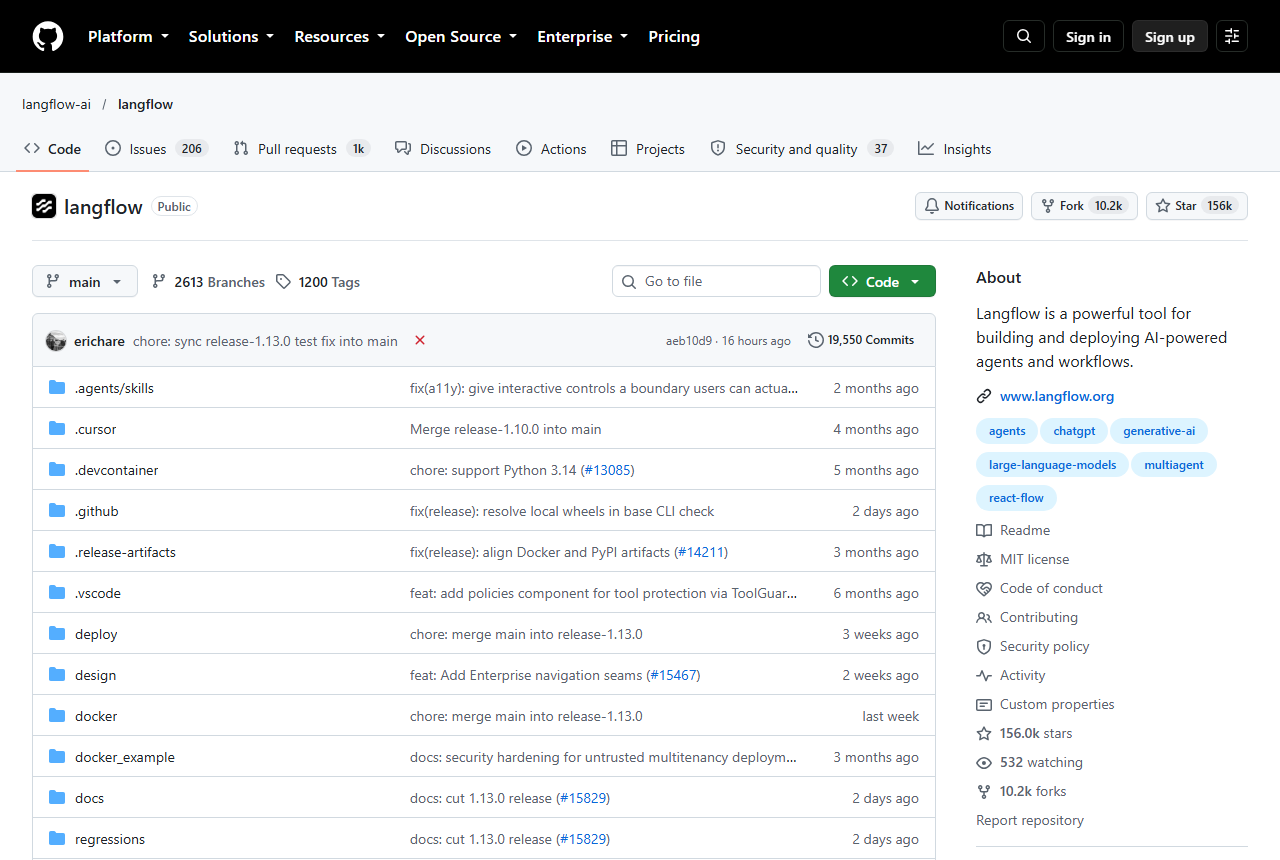Image resolution: width=1280 pixels, height=860 pixels.
Task: Expand the Open Source menu
Action: coord(461,37)
